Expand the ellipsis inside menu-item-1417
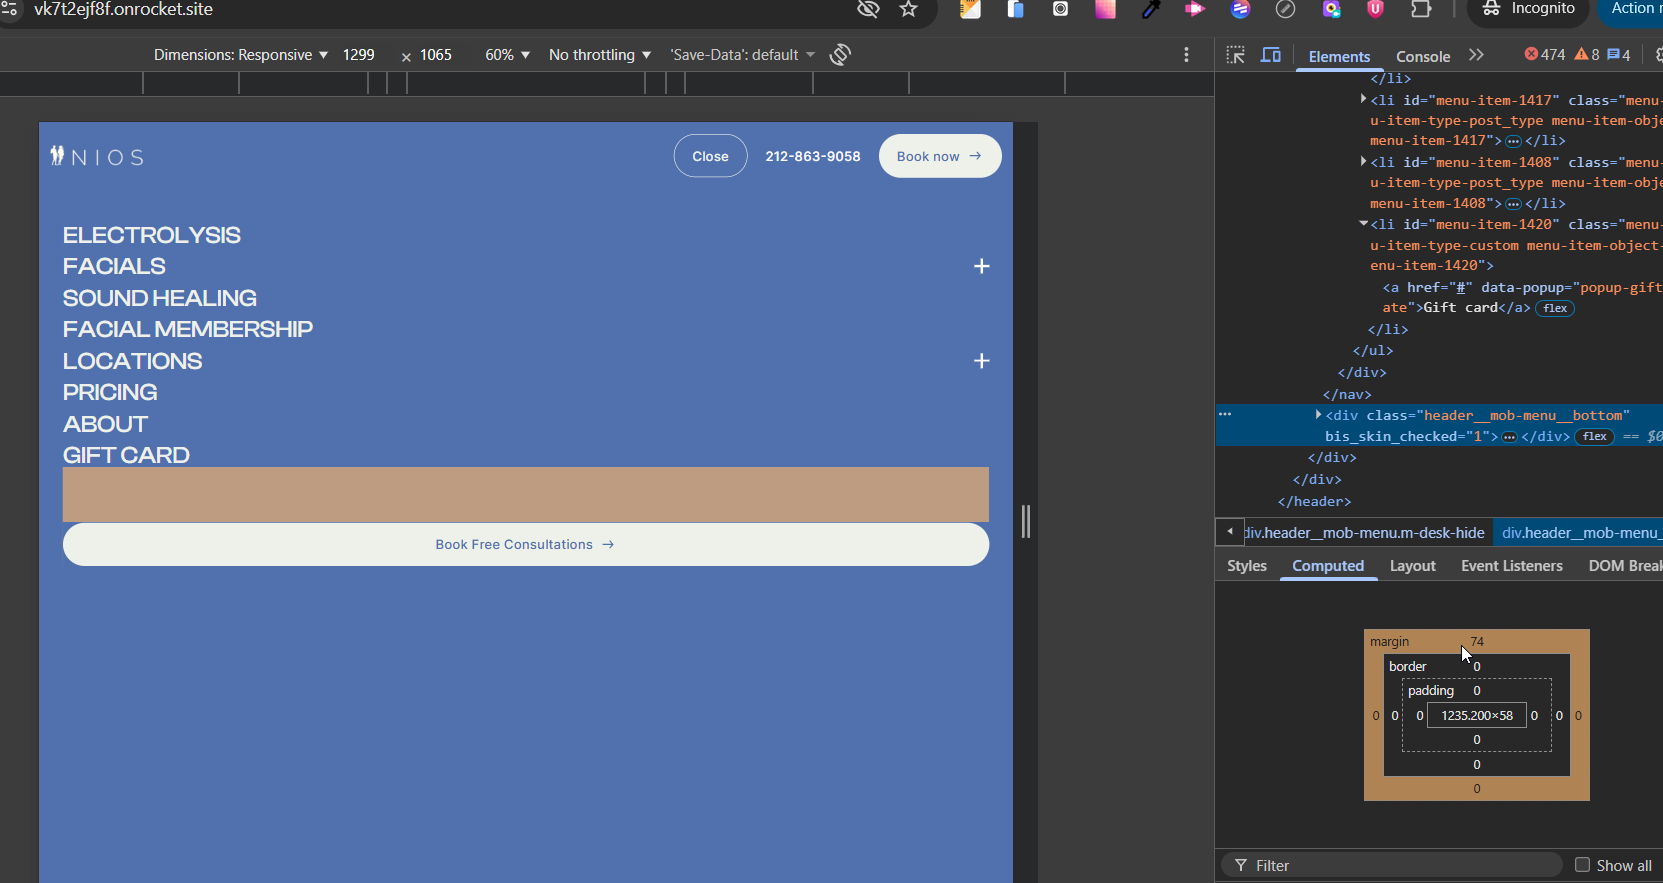 [x=1513, y=141]
